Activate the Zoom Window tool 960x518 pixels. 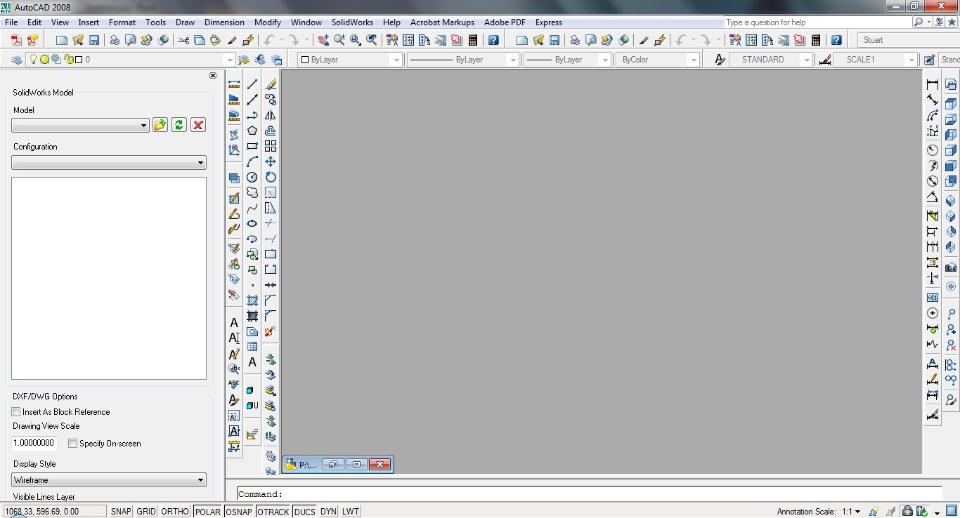(x=355, y=40)
